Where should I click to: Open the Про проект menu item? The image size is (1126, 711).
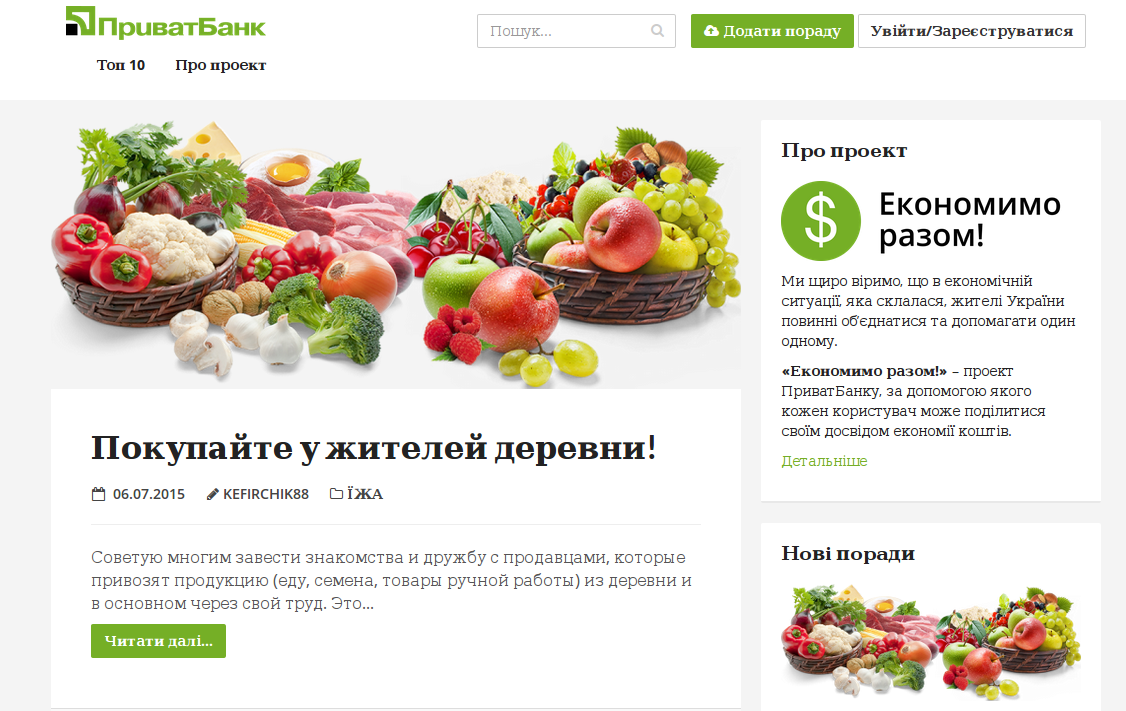pyautogui.click(x=220, y=65)
